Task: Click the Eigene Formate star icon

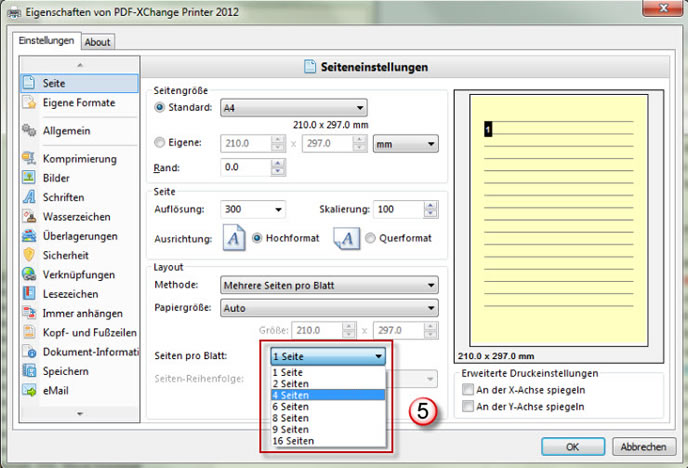Action: tap(29, 102)
